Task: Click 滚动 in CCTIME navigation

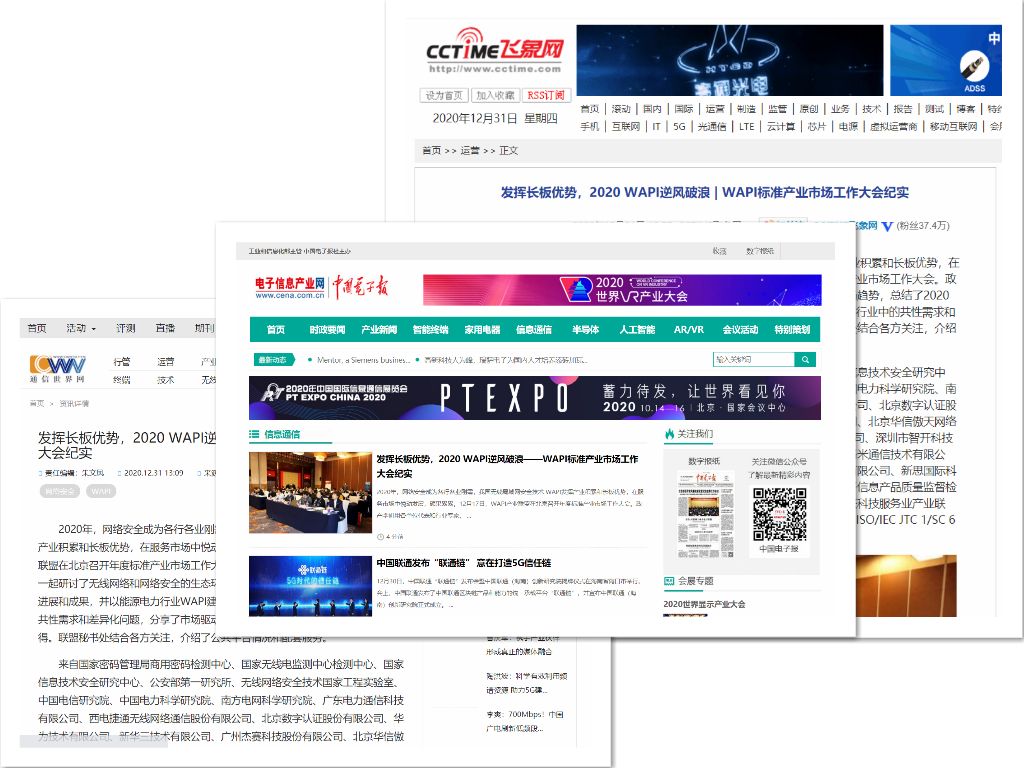Action: (x=621, y=109)
